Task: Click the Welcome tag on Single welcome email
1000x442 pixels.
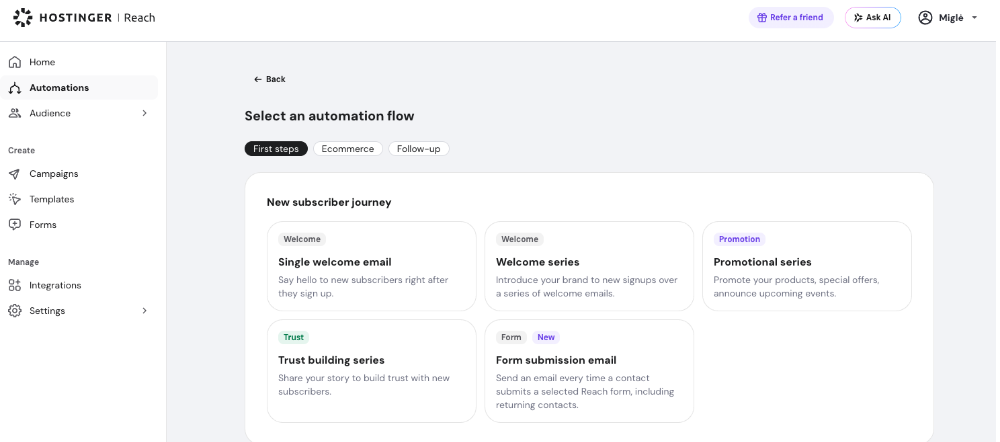Action: coord(302,239)
